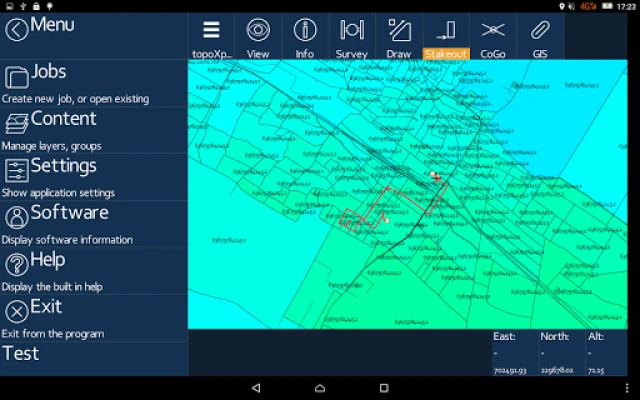Tap the battery status icon
This screenshot has height=400, width=640.
pyautogui.click(x=607, y=6)
